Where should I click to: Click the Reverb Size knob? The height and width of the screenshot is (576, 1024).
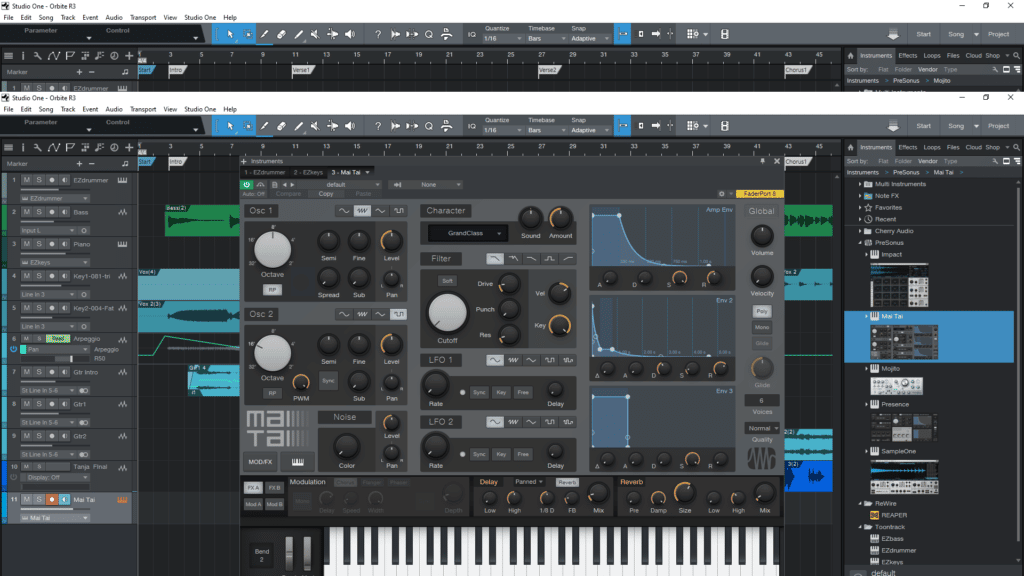(x=684, y=493)
